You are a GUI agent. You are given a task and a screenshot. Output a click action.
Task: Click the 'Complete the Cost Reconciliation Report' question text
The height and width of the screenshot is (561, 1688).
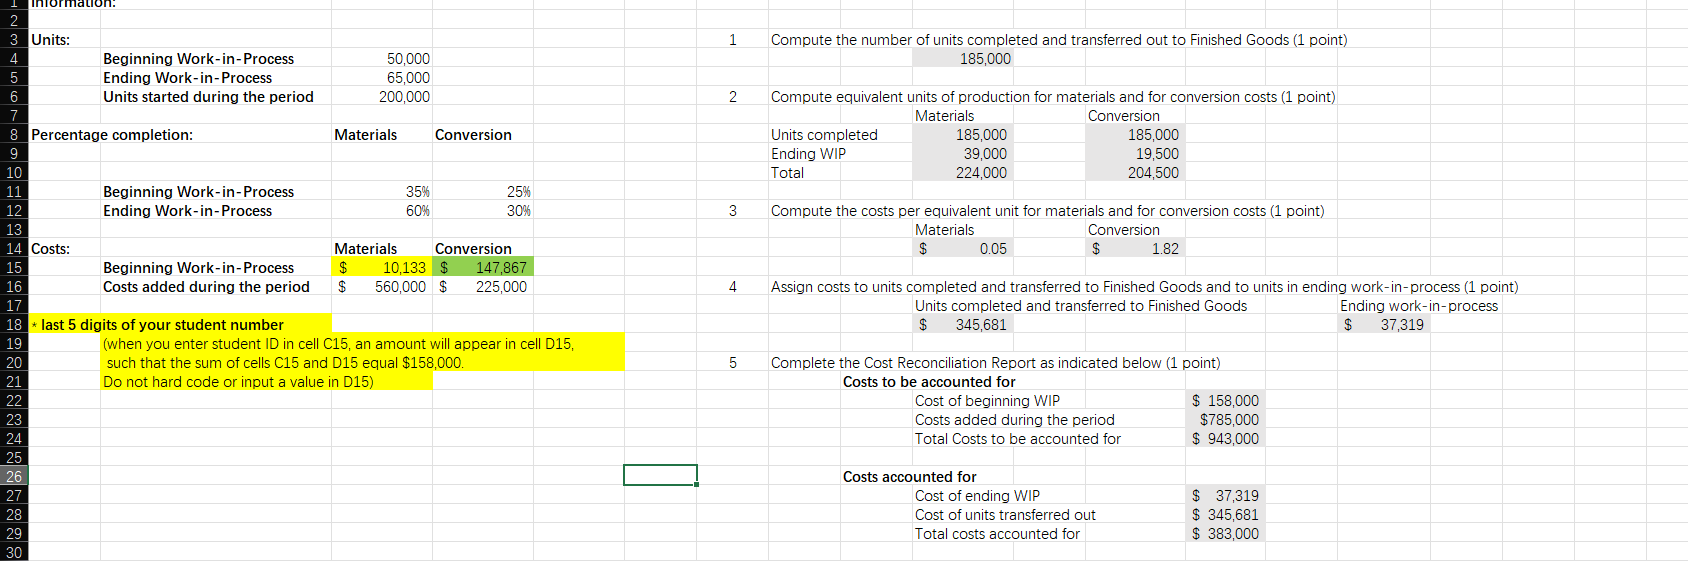[x=995, y=363]
